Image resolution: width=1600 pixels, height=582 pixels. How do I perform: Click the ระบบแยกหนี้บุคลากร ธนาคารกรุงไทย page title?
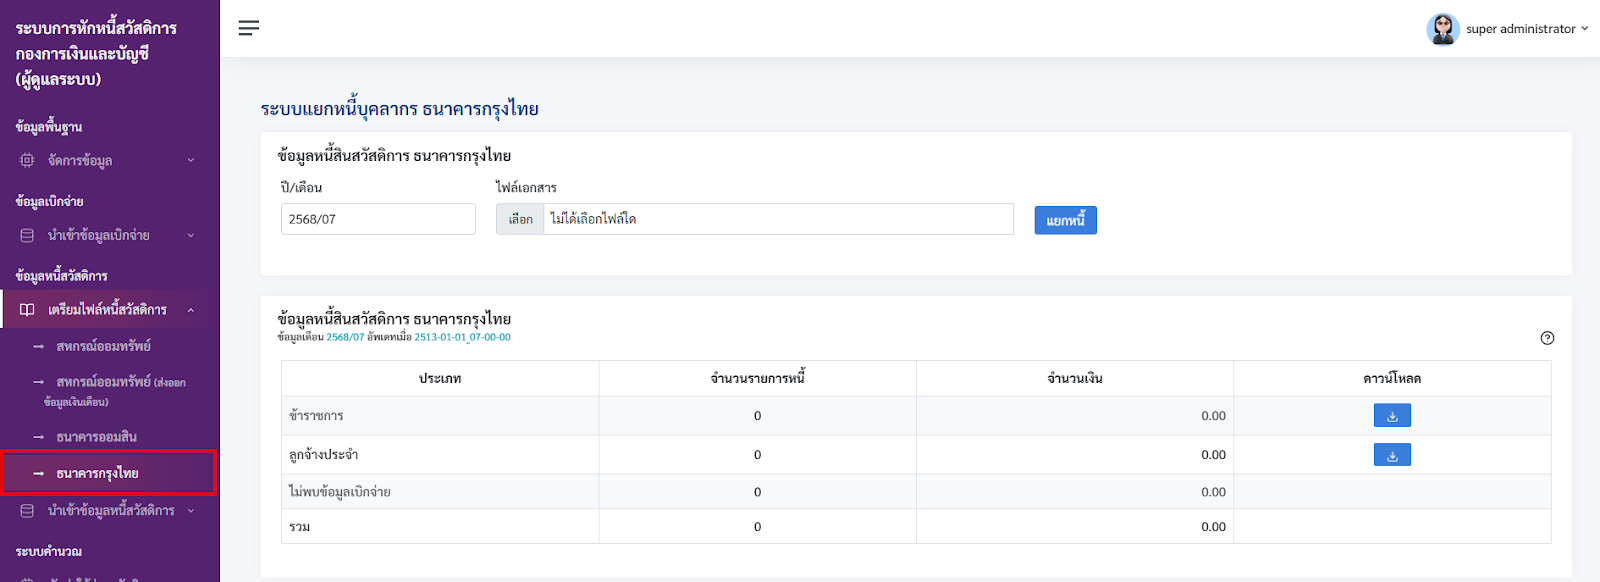[400, 109]
